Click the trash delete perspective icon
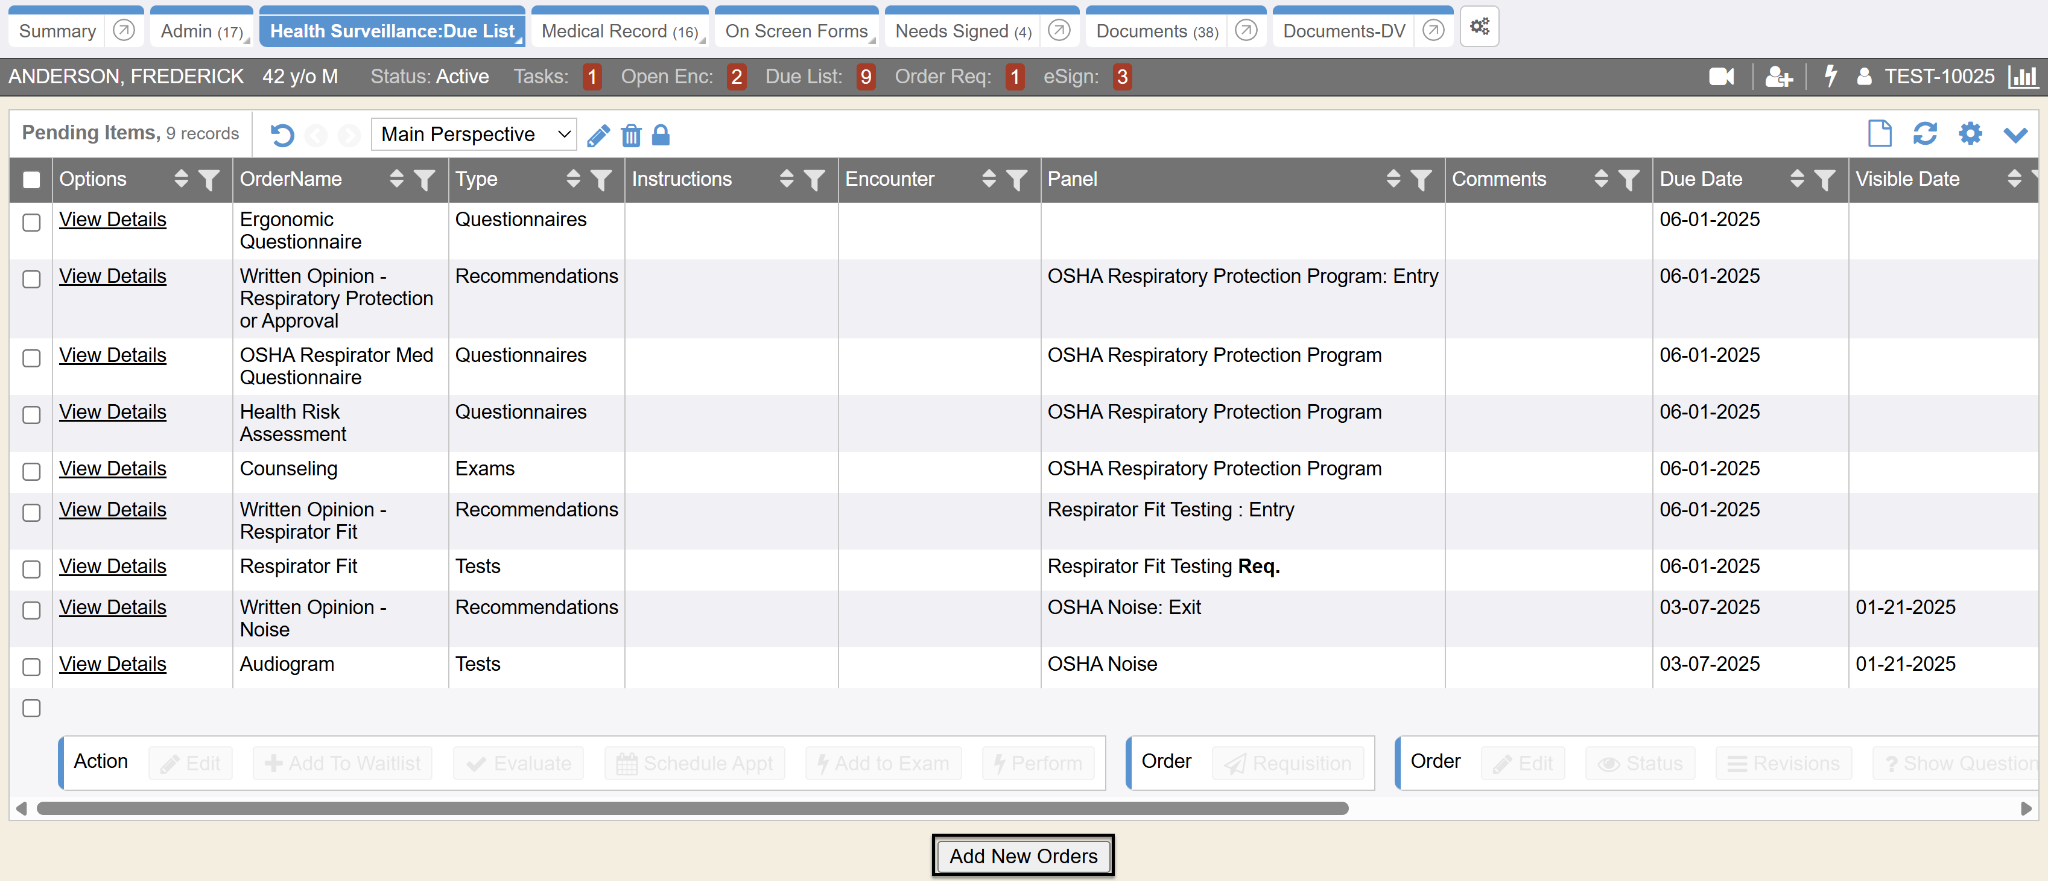The height and width of the screenshot is (881, 2048). [x=631, y=135]
